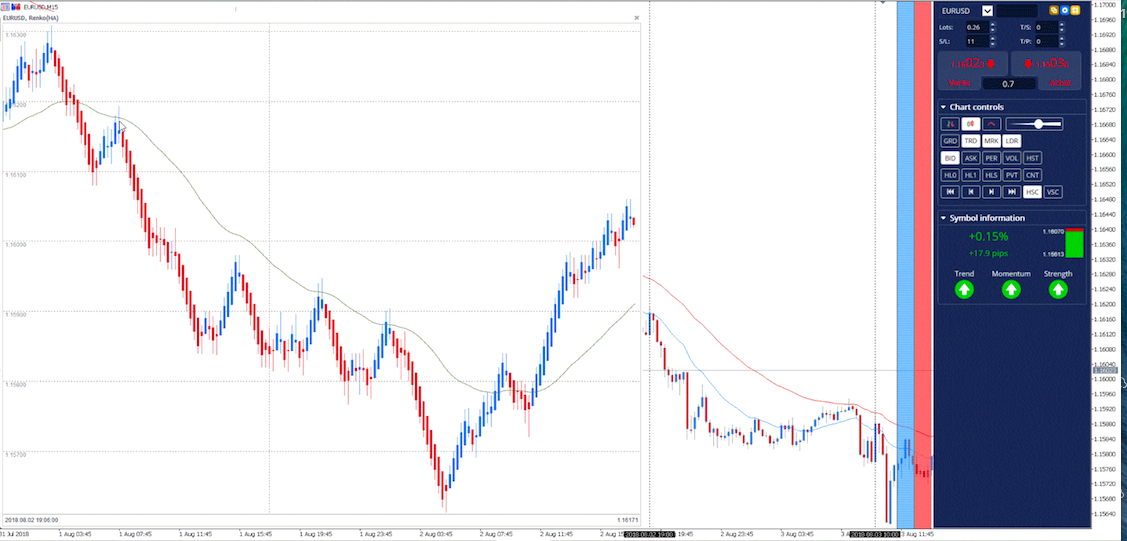The image size is (1127, 541).
Task: Toggle the PVT pivot button
Action: (x=1012, y=175)
